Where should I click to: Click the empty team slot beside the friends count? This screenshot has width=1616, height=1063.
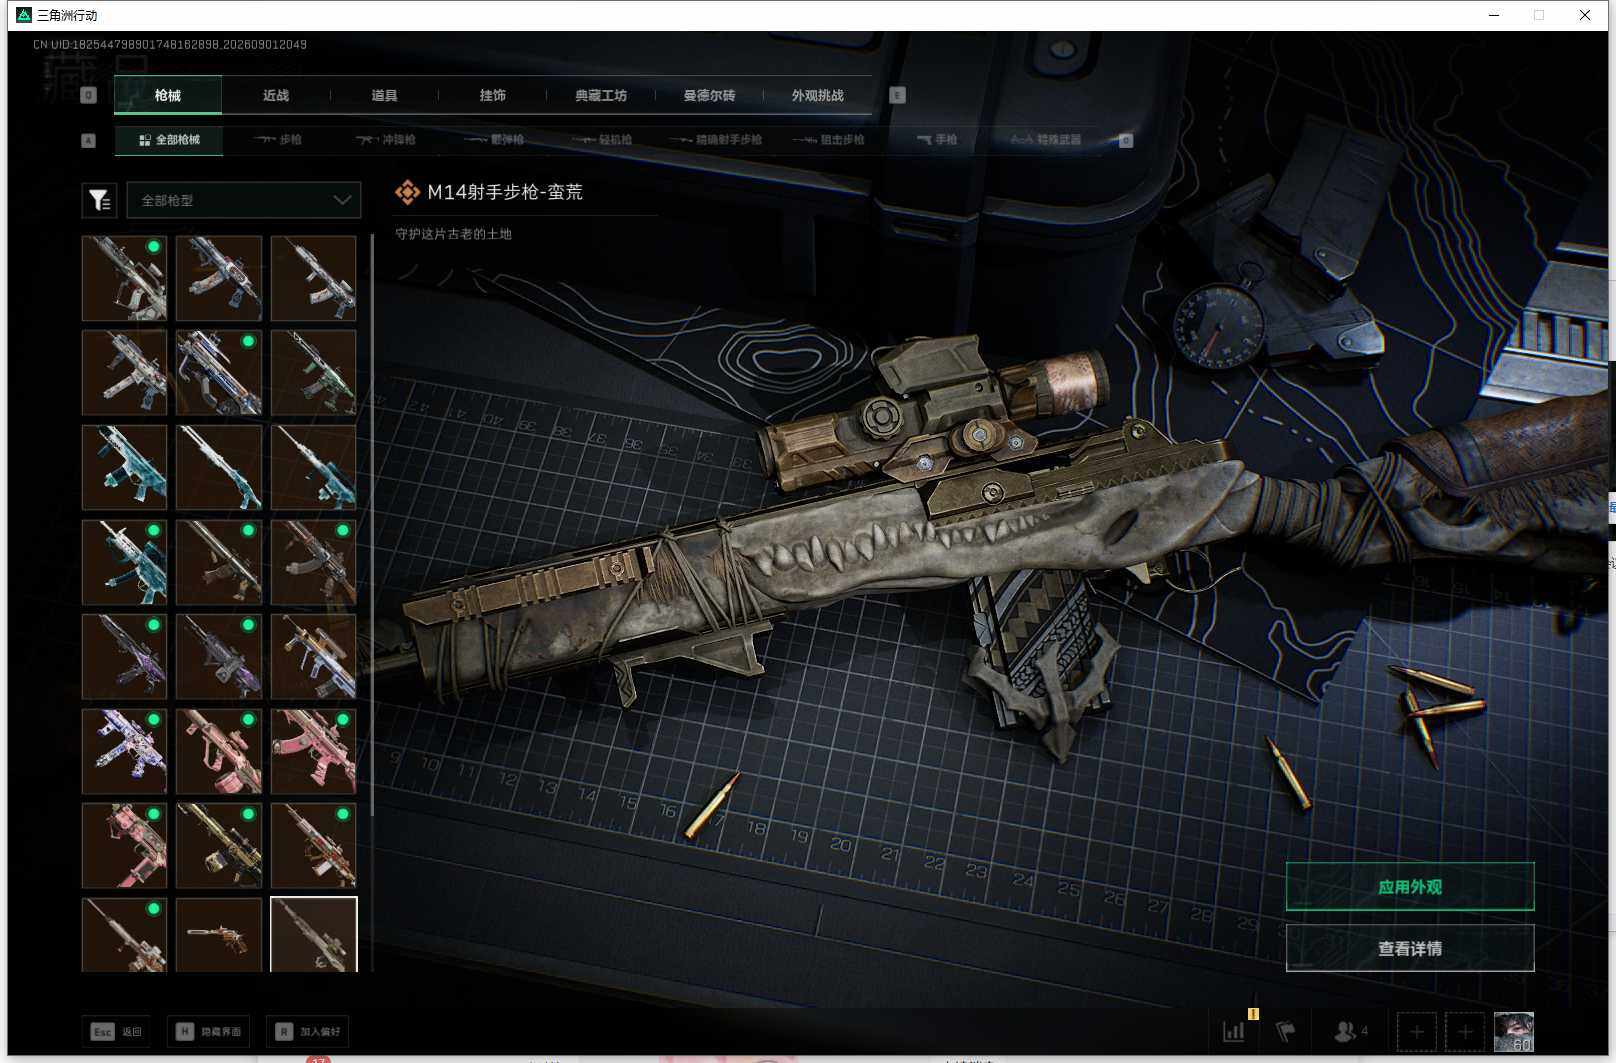(x=1416, y=1032)
